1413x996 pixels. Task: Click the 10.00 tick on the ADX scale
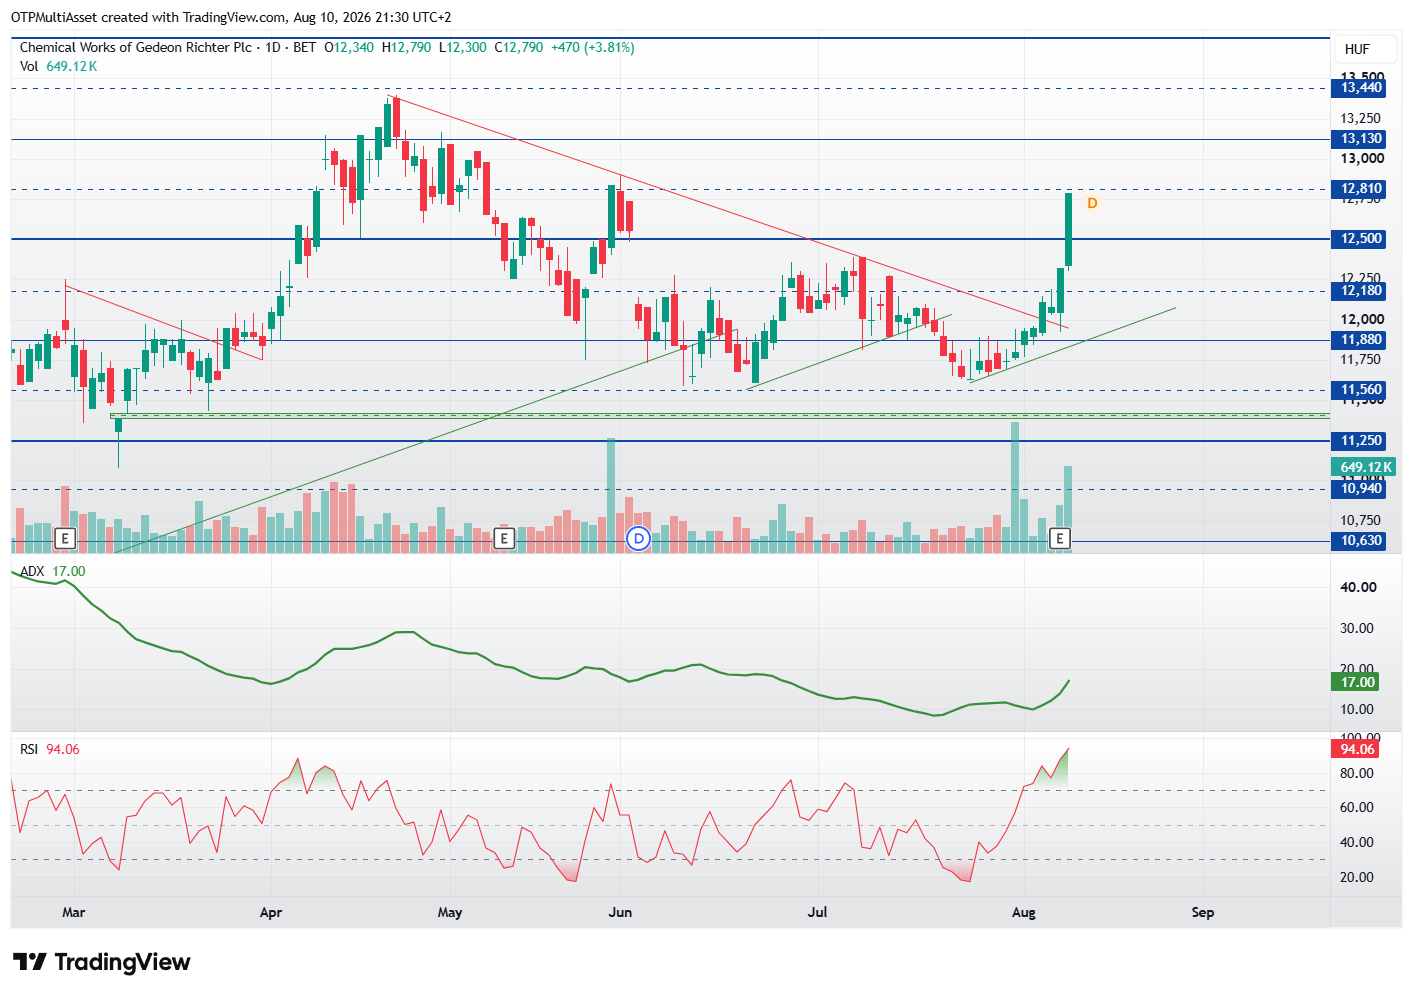(x=1357, y=709)
